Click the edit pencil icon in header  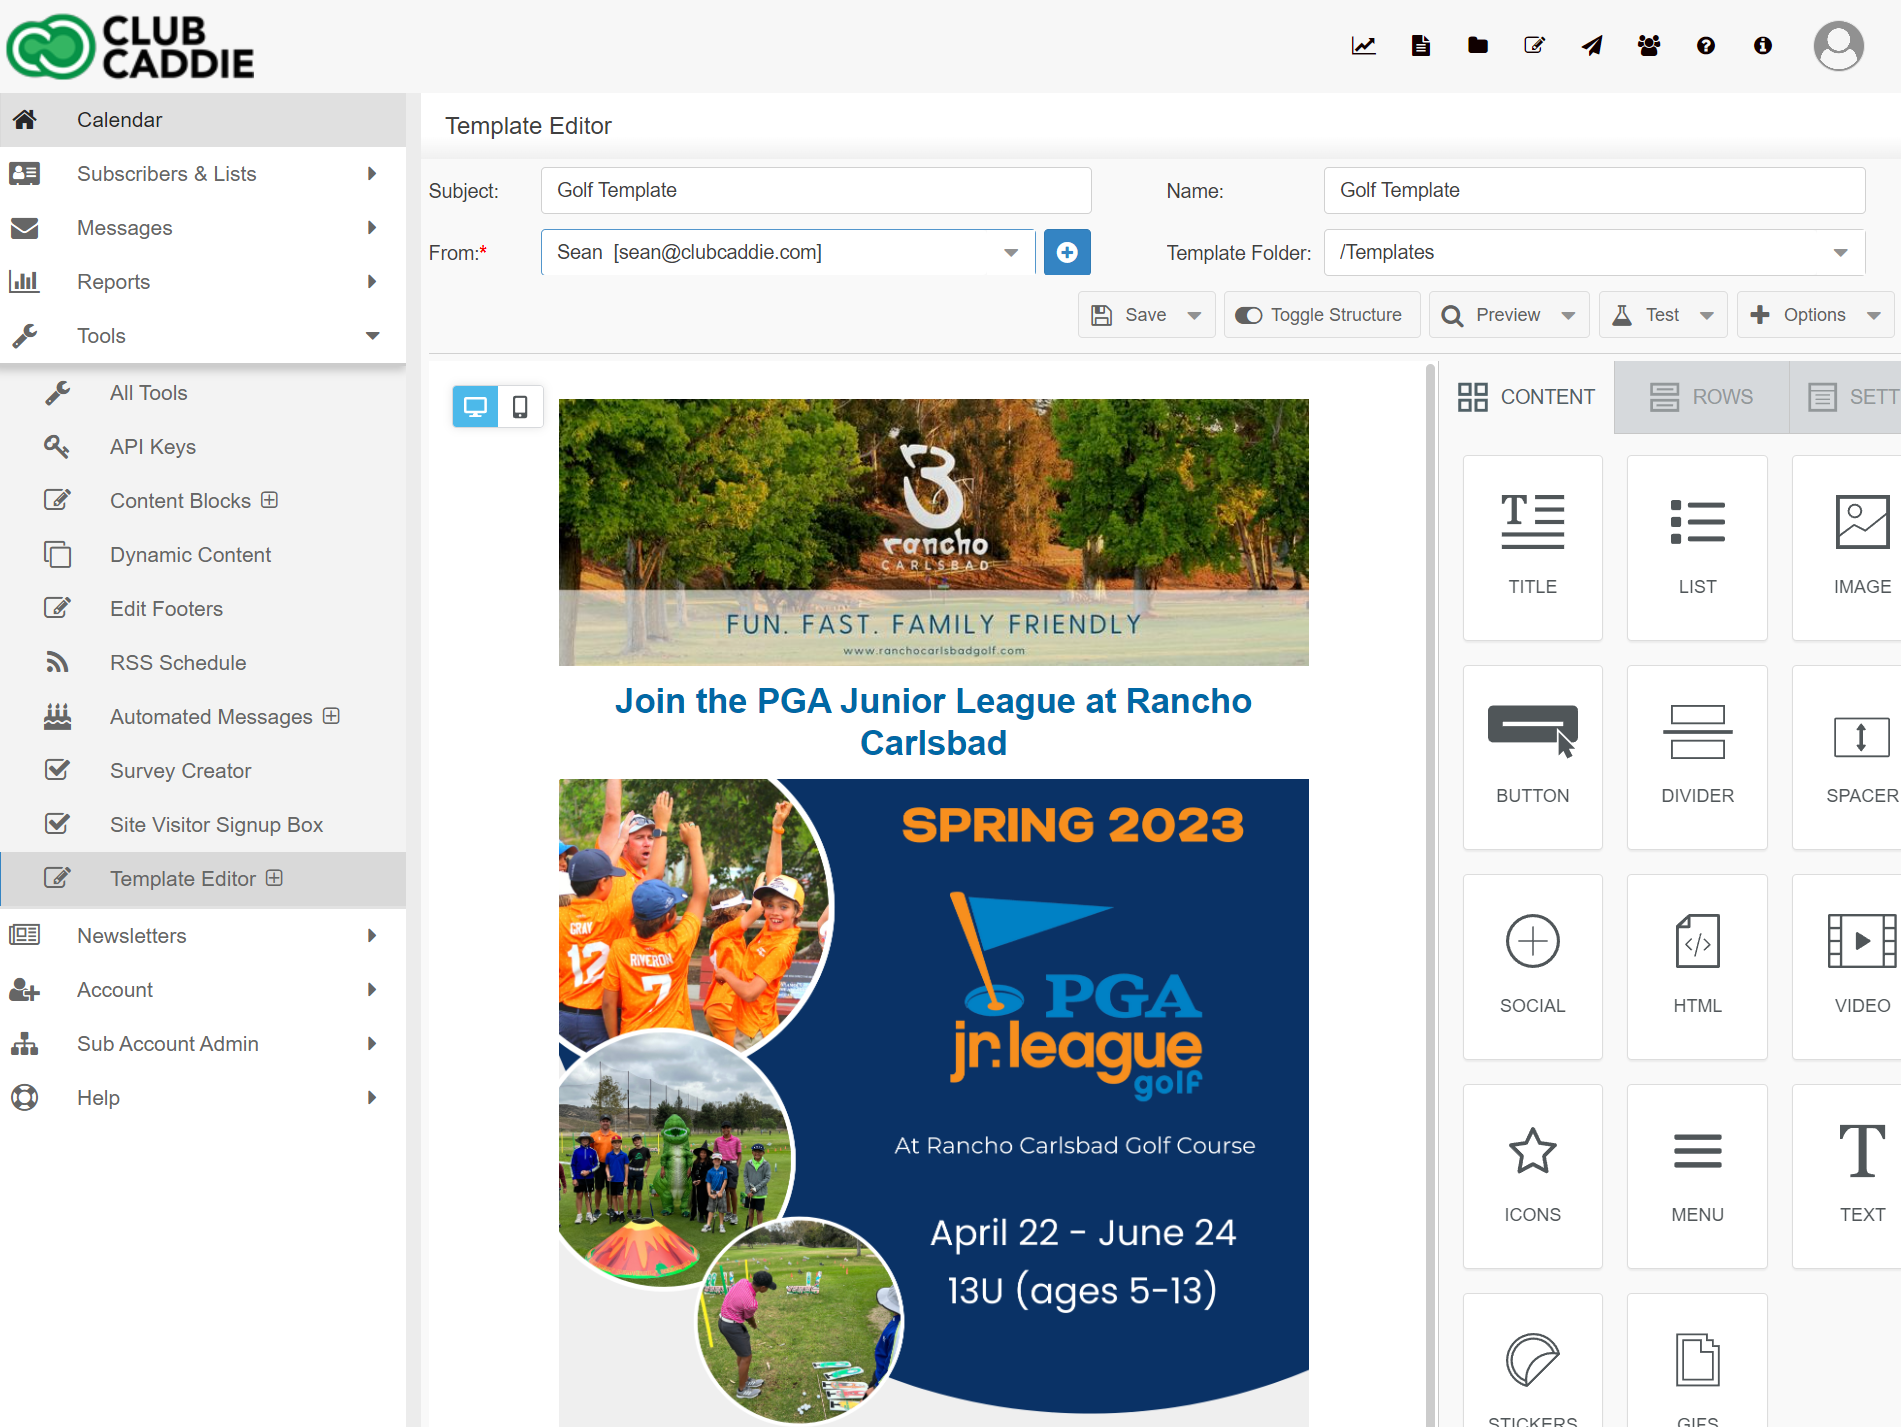[x=1534, y=46]
